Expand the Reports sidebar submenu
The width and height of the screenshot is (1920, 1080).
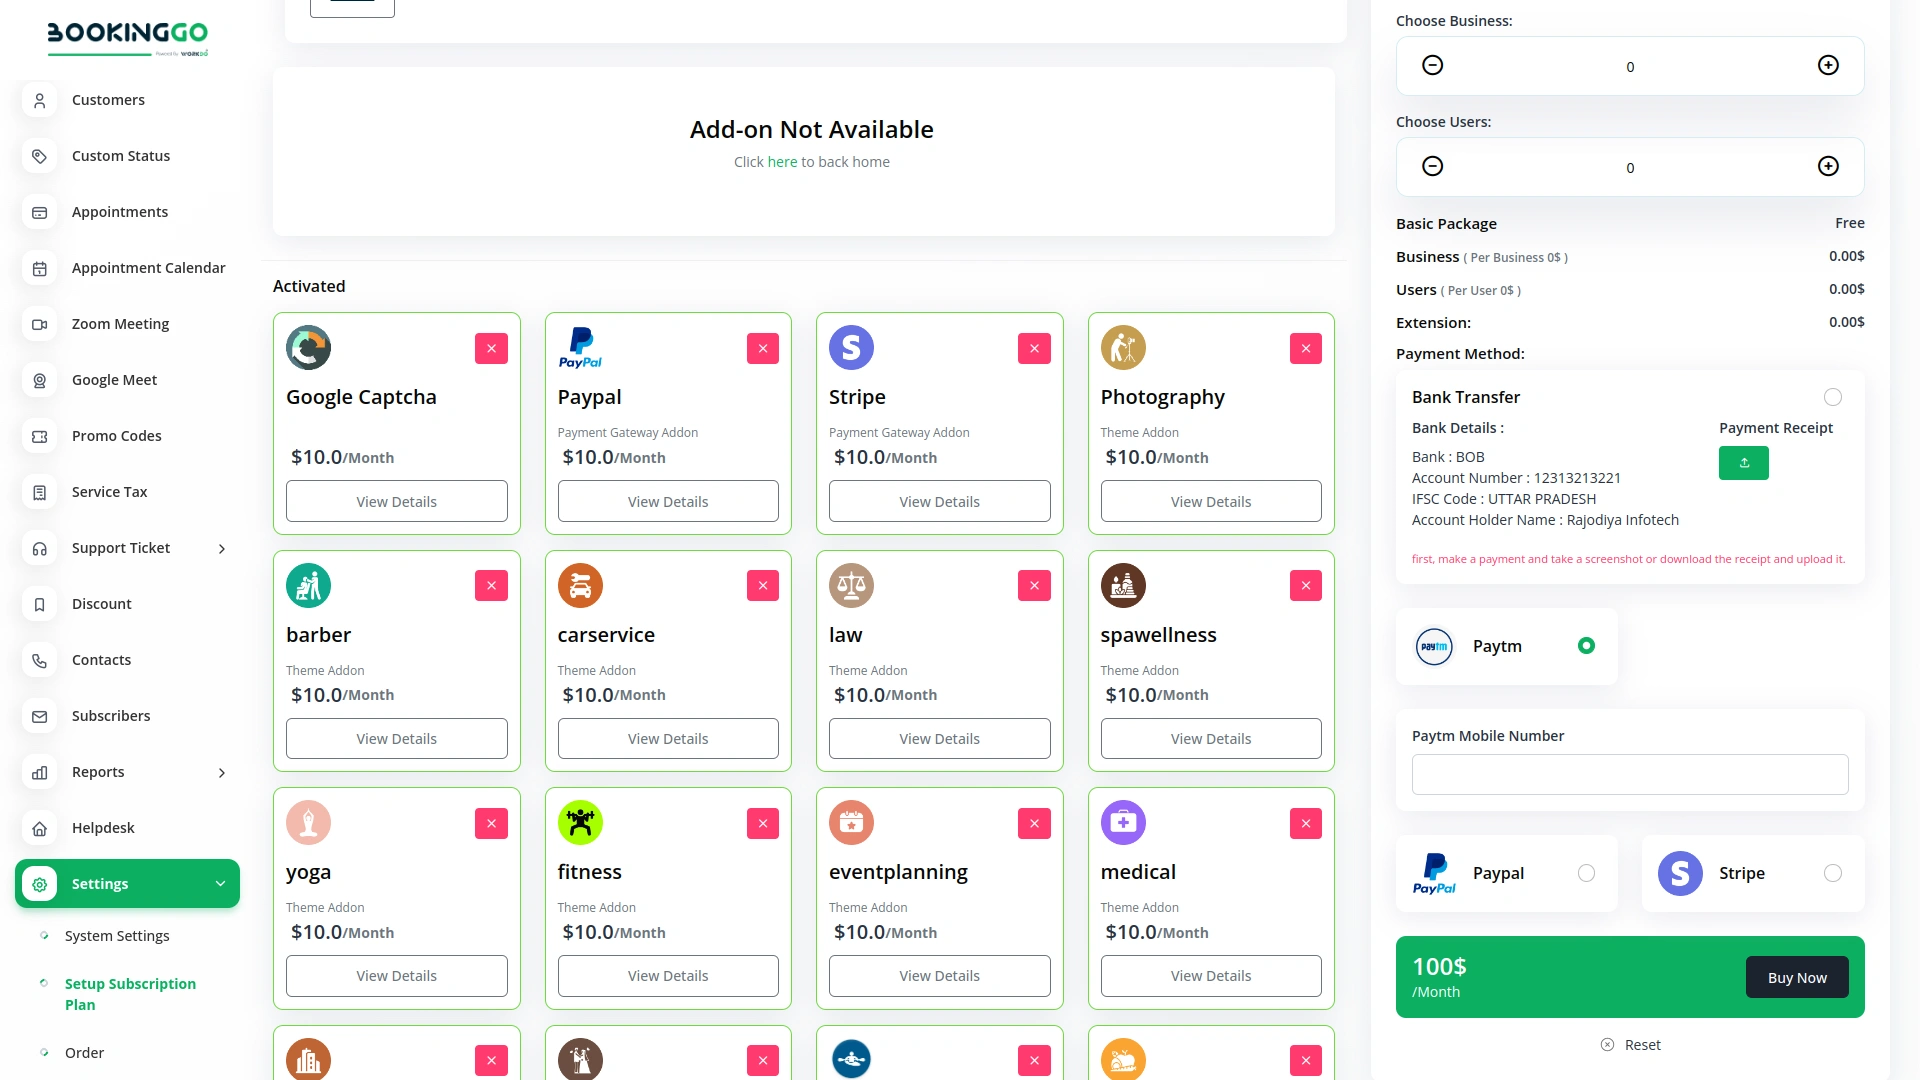tap(222, 772)
